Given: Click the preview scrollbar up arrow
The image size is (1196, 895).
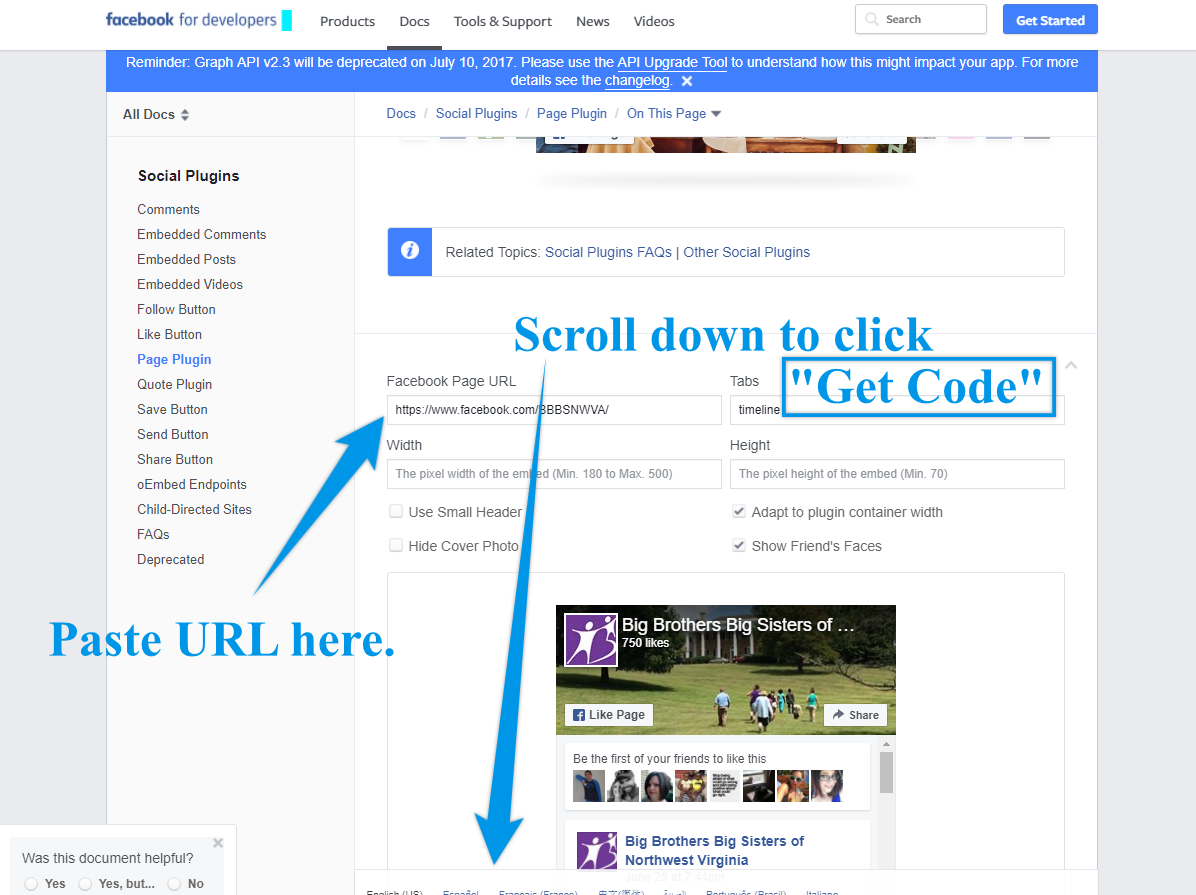Looking at the screenshot, I should (x=886, y=744).
